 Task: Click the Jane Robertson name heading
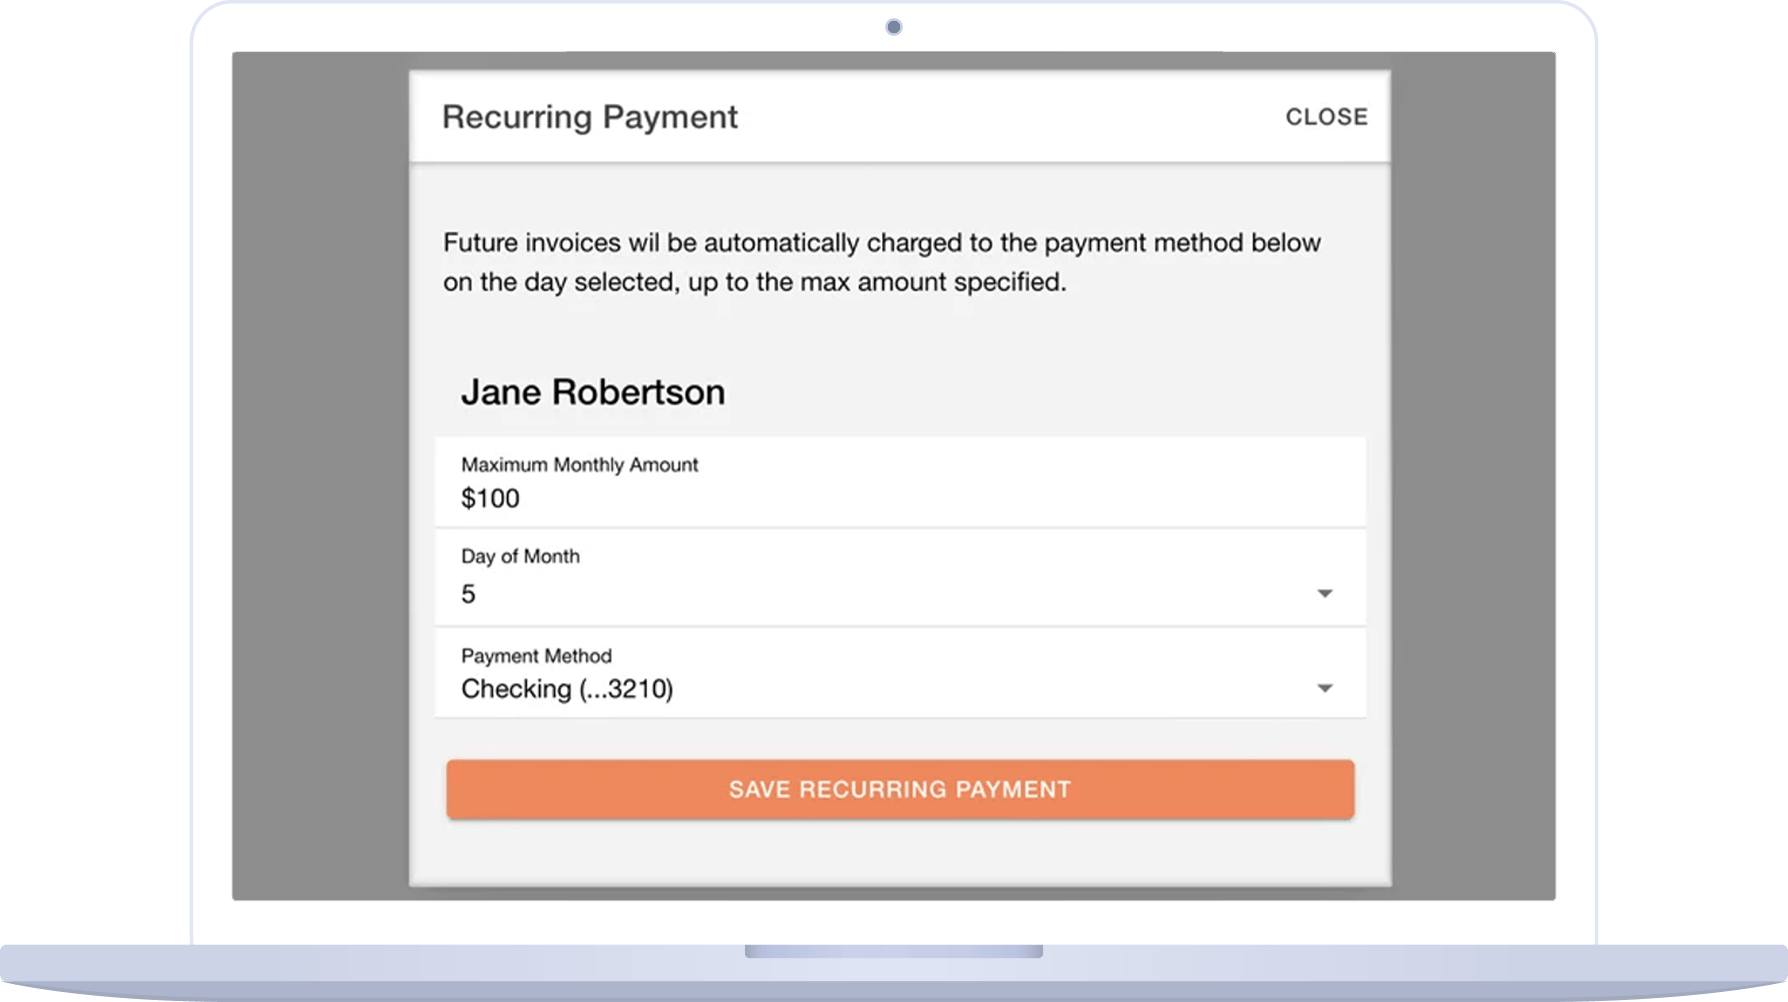point(593,392)
